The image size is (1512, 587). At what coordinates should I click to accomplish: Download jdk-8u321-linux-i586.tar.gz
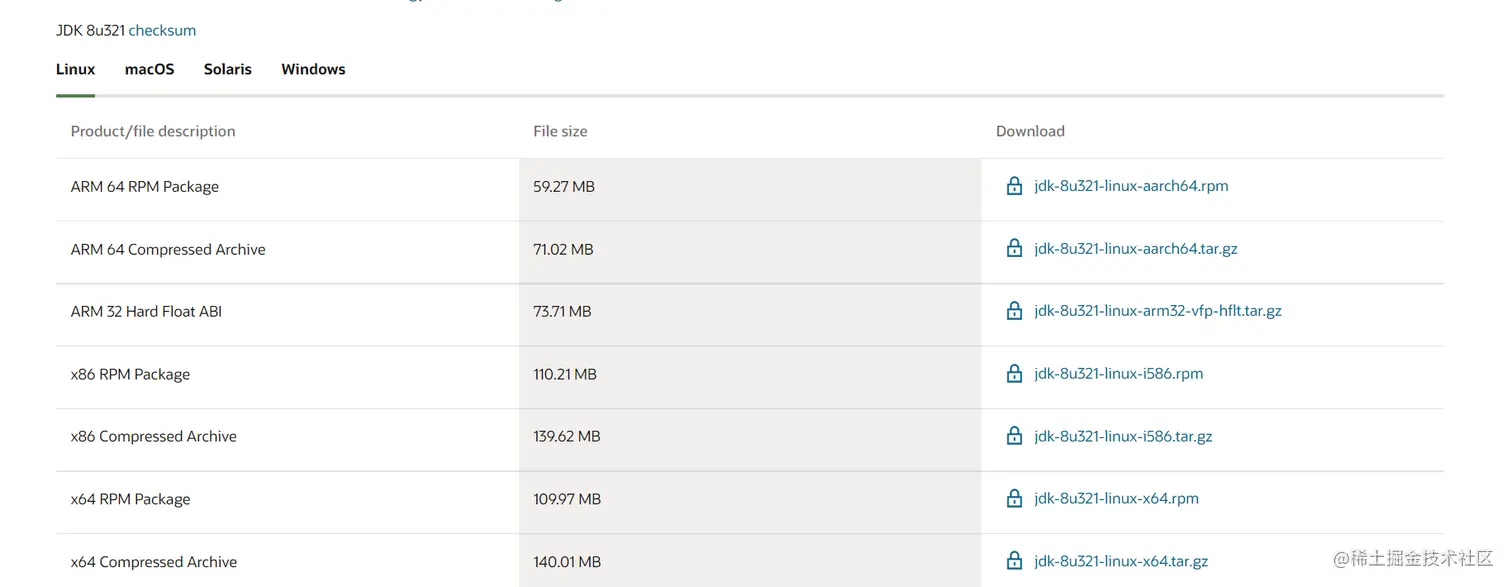(x=1123, y=436)
